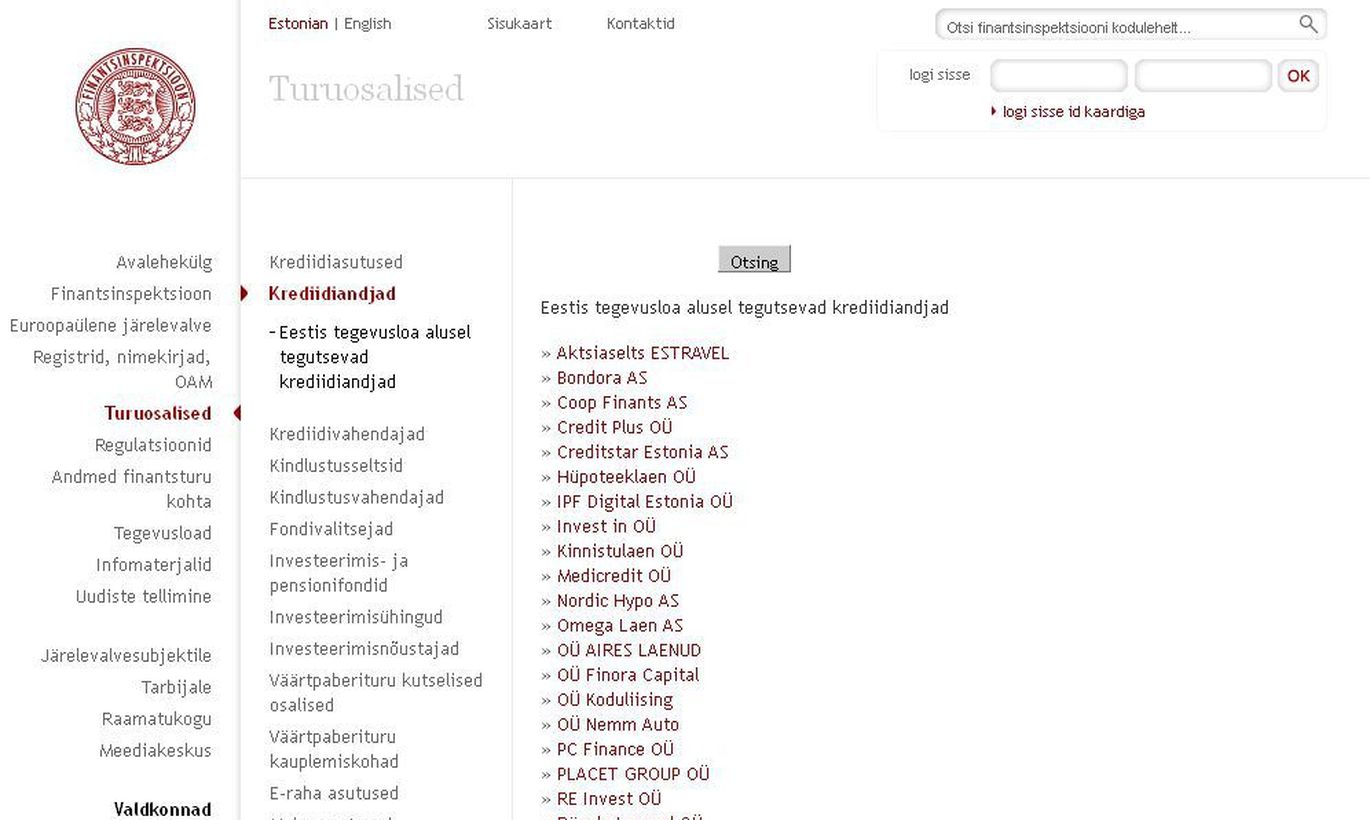Open Kinnistulaen OÜ entry
1370x820 pixels.
620,551
